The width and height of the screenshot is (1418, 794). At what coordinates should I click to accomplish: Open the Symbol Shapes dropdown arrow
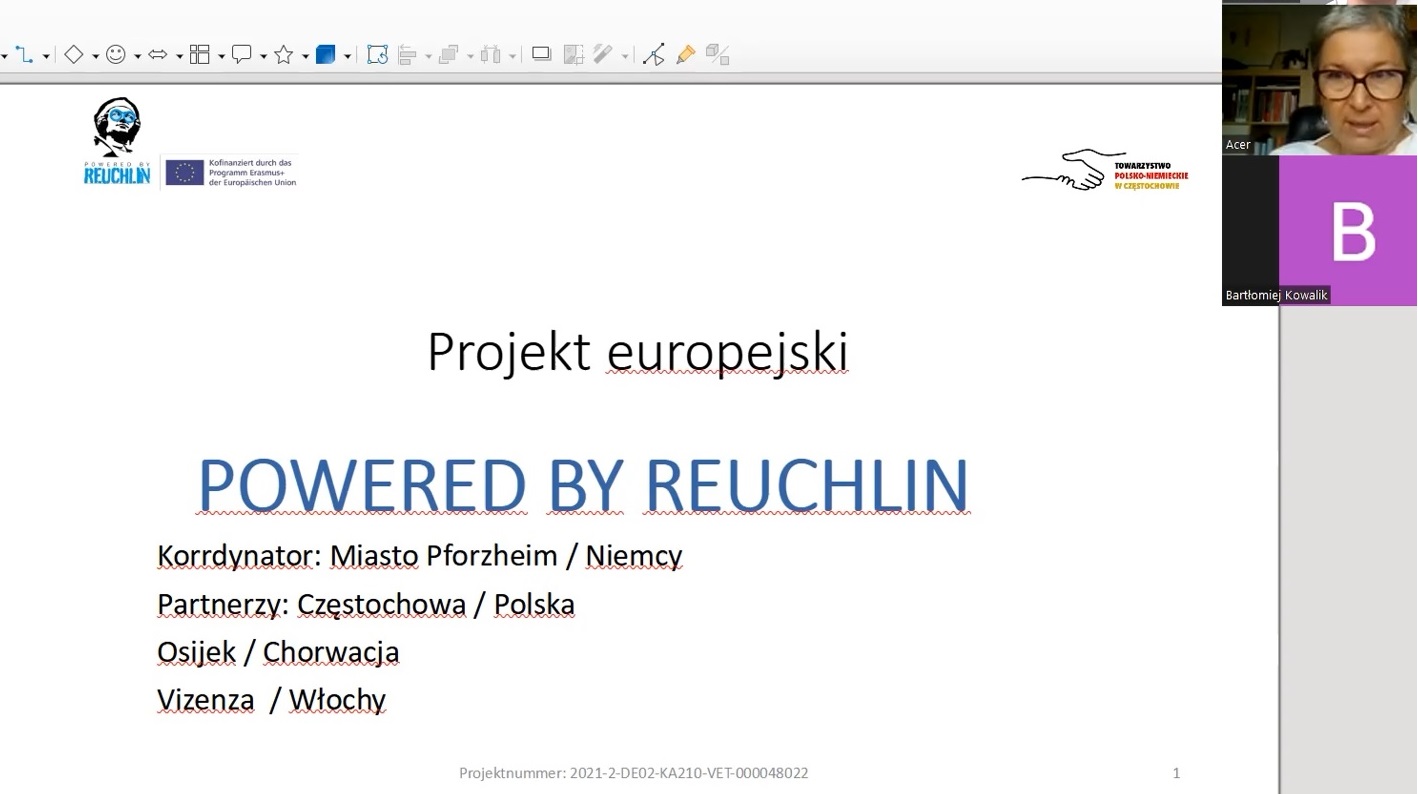[137, 57]
